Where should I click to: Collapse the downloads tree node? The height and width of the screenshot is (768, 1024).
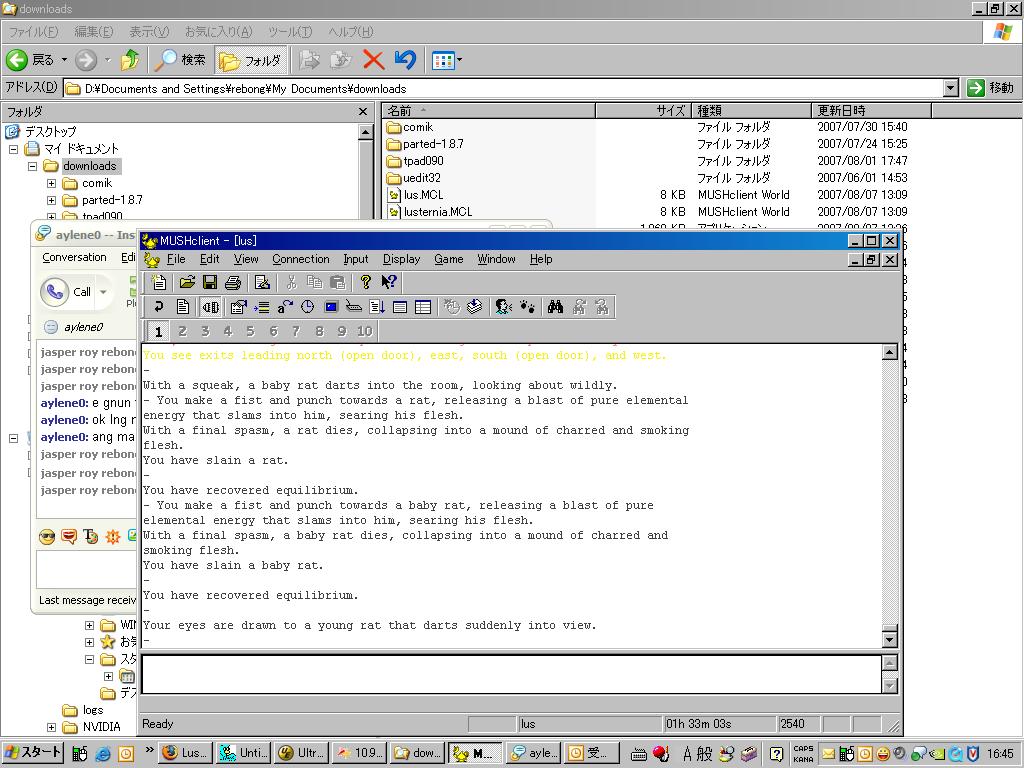click(x=32, y=166)
